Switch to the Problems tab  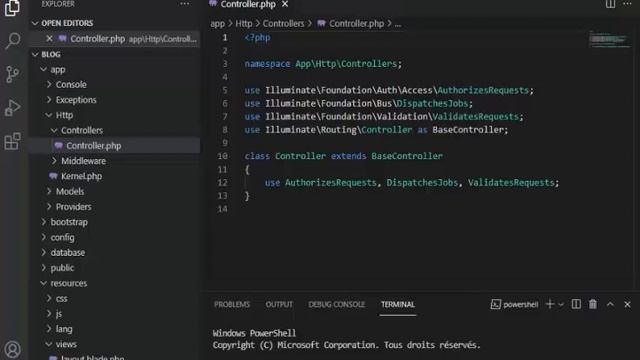[232, 304]
